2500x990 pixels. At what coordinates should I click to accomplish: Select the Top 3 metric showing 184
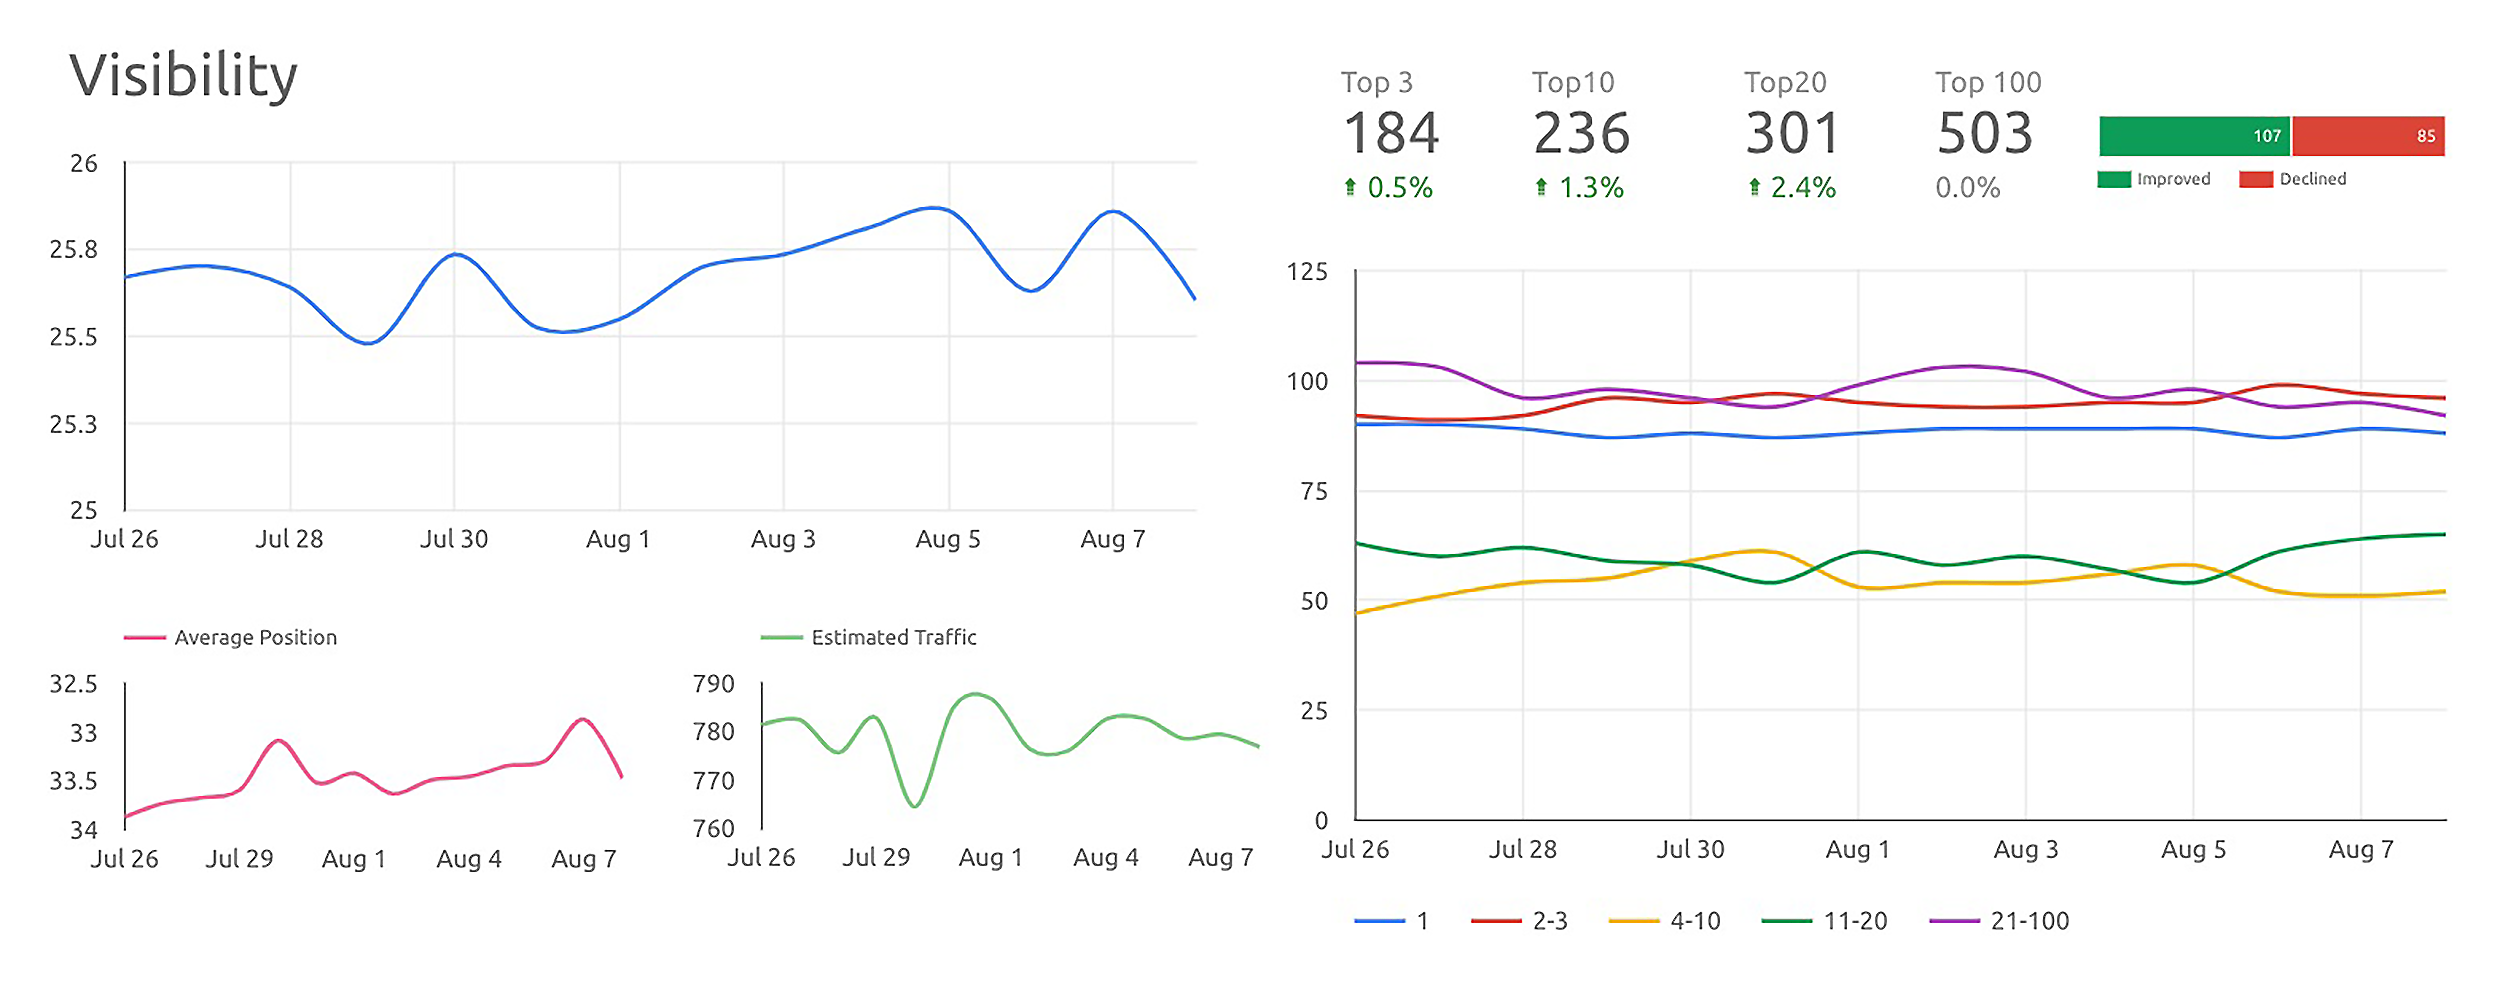click(x=1390, y=130)
